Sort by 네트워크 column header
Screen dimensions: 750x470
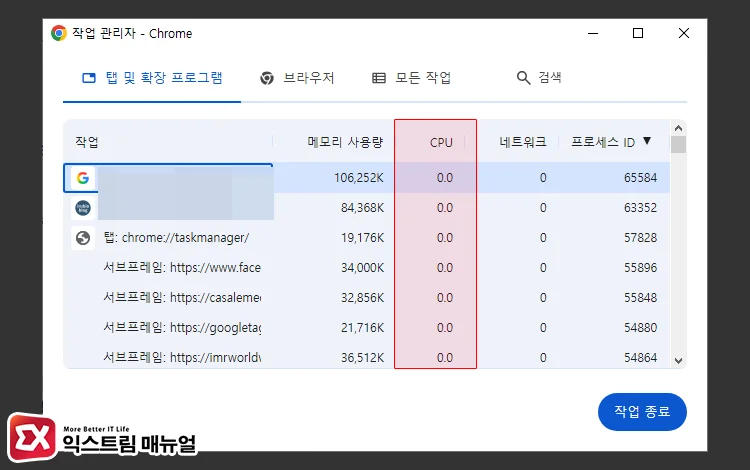(x=523, y=142)
